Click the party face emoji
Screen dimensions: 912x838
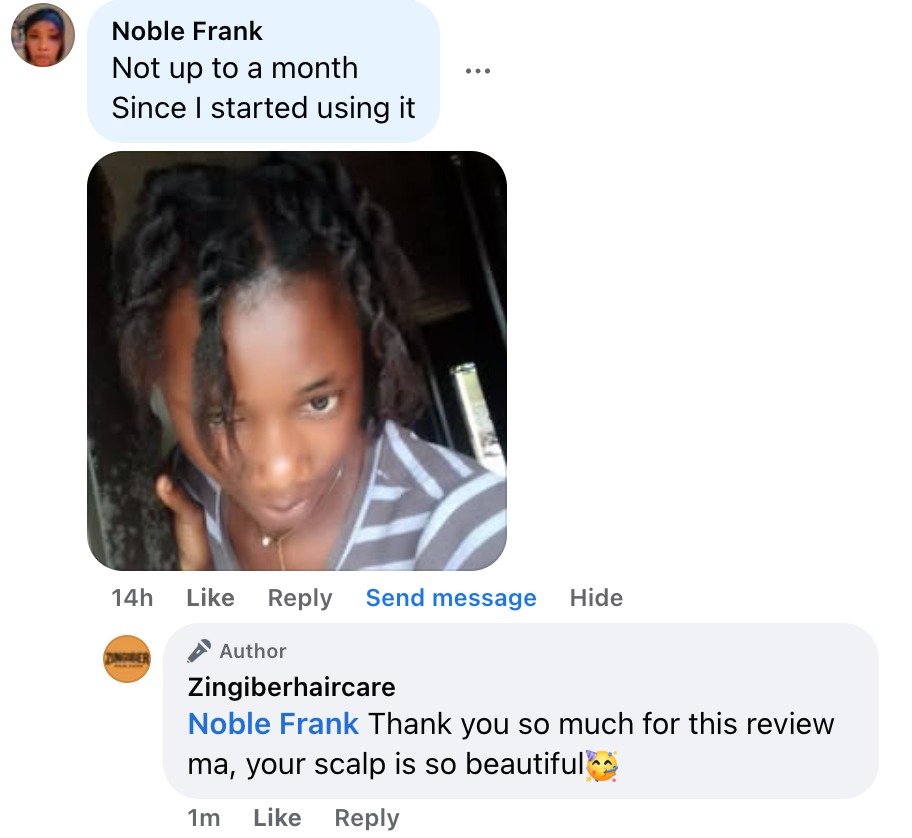point(602,766)
